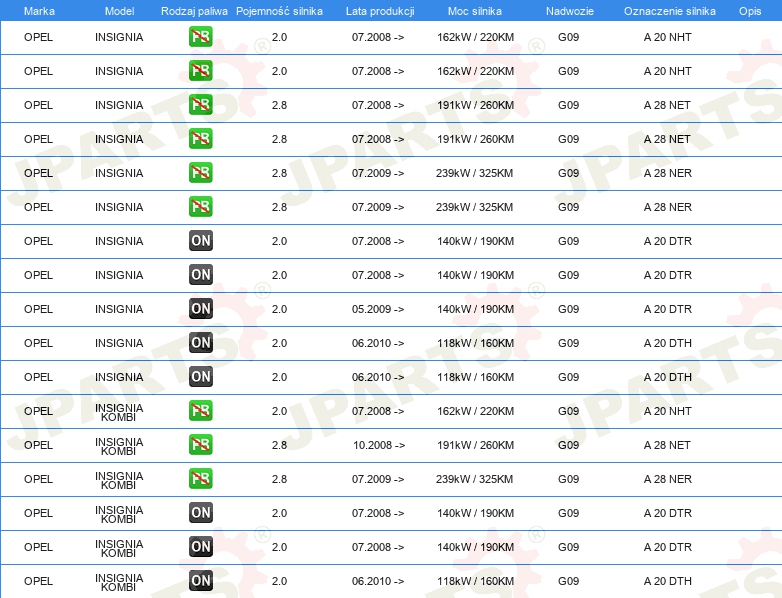Click the Lata produkcji column header

point(380,11)
